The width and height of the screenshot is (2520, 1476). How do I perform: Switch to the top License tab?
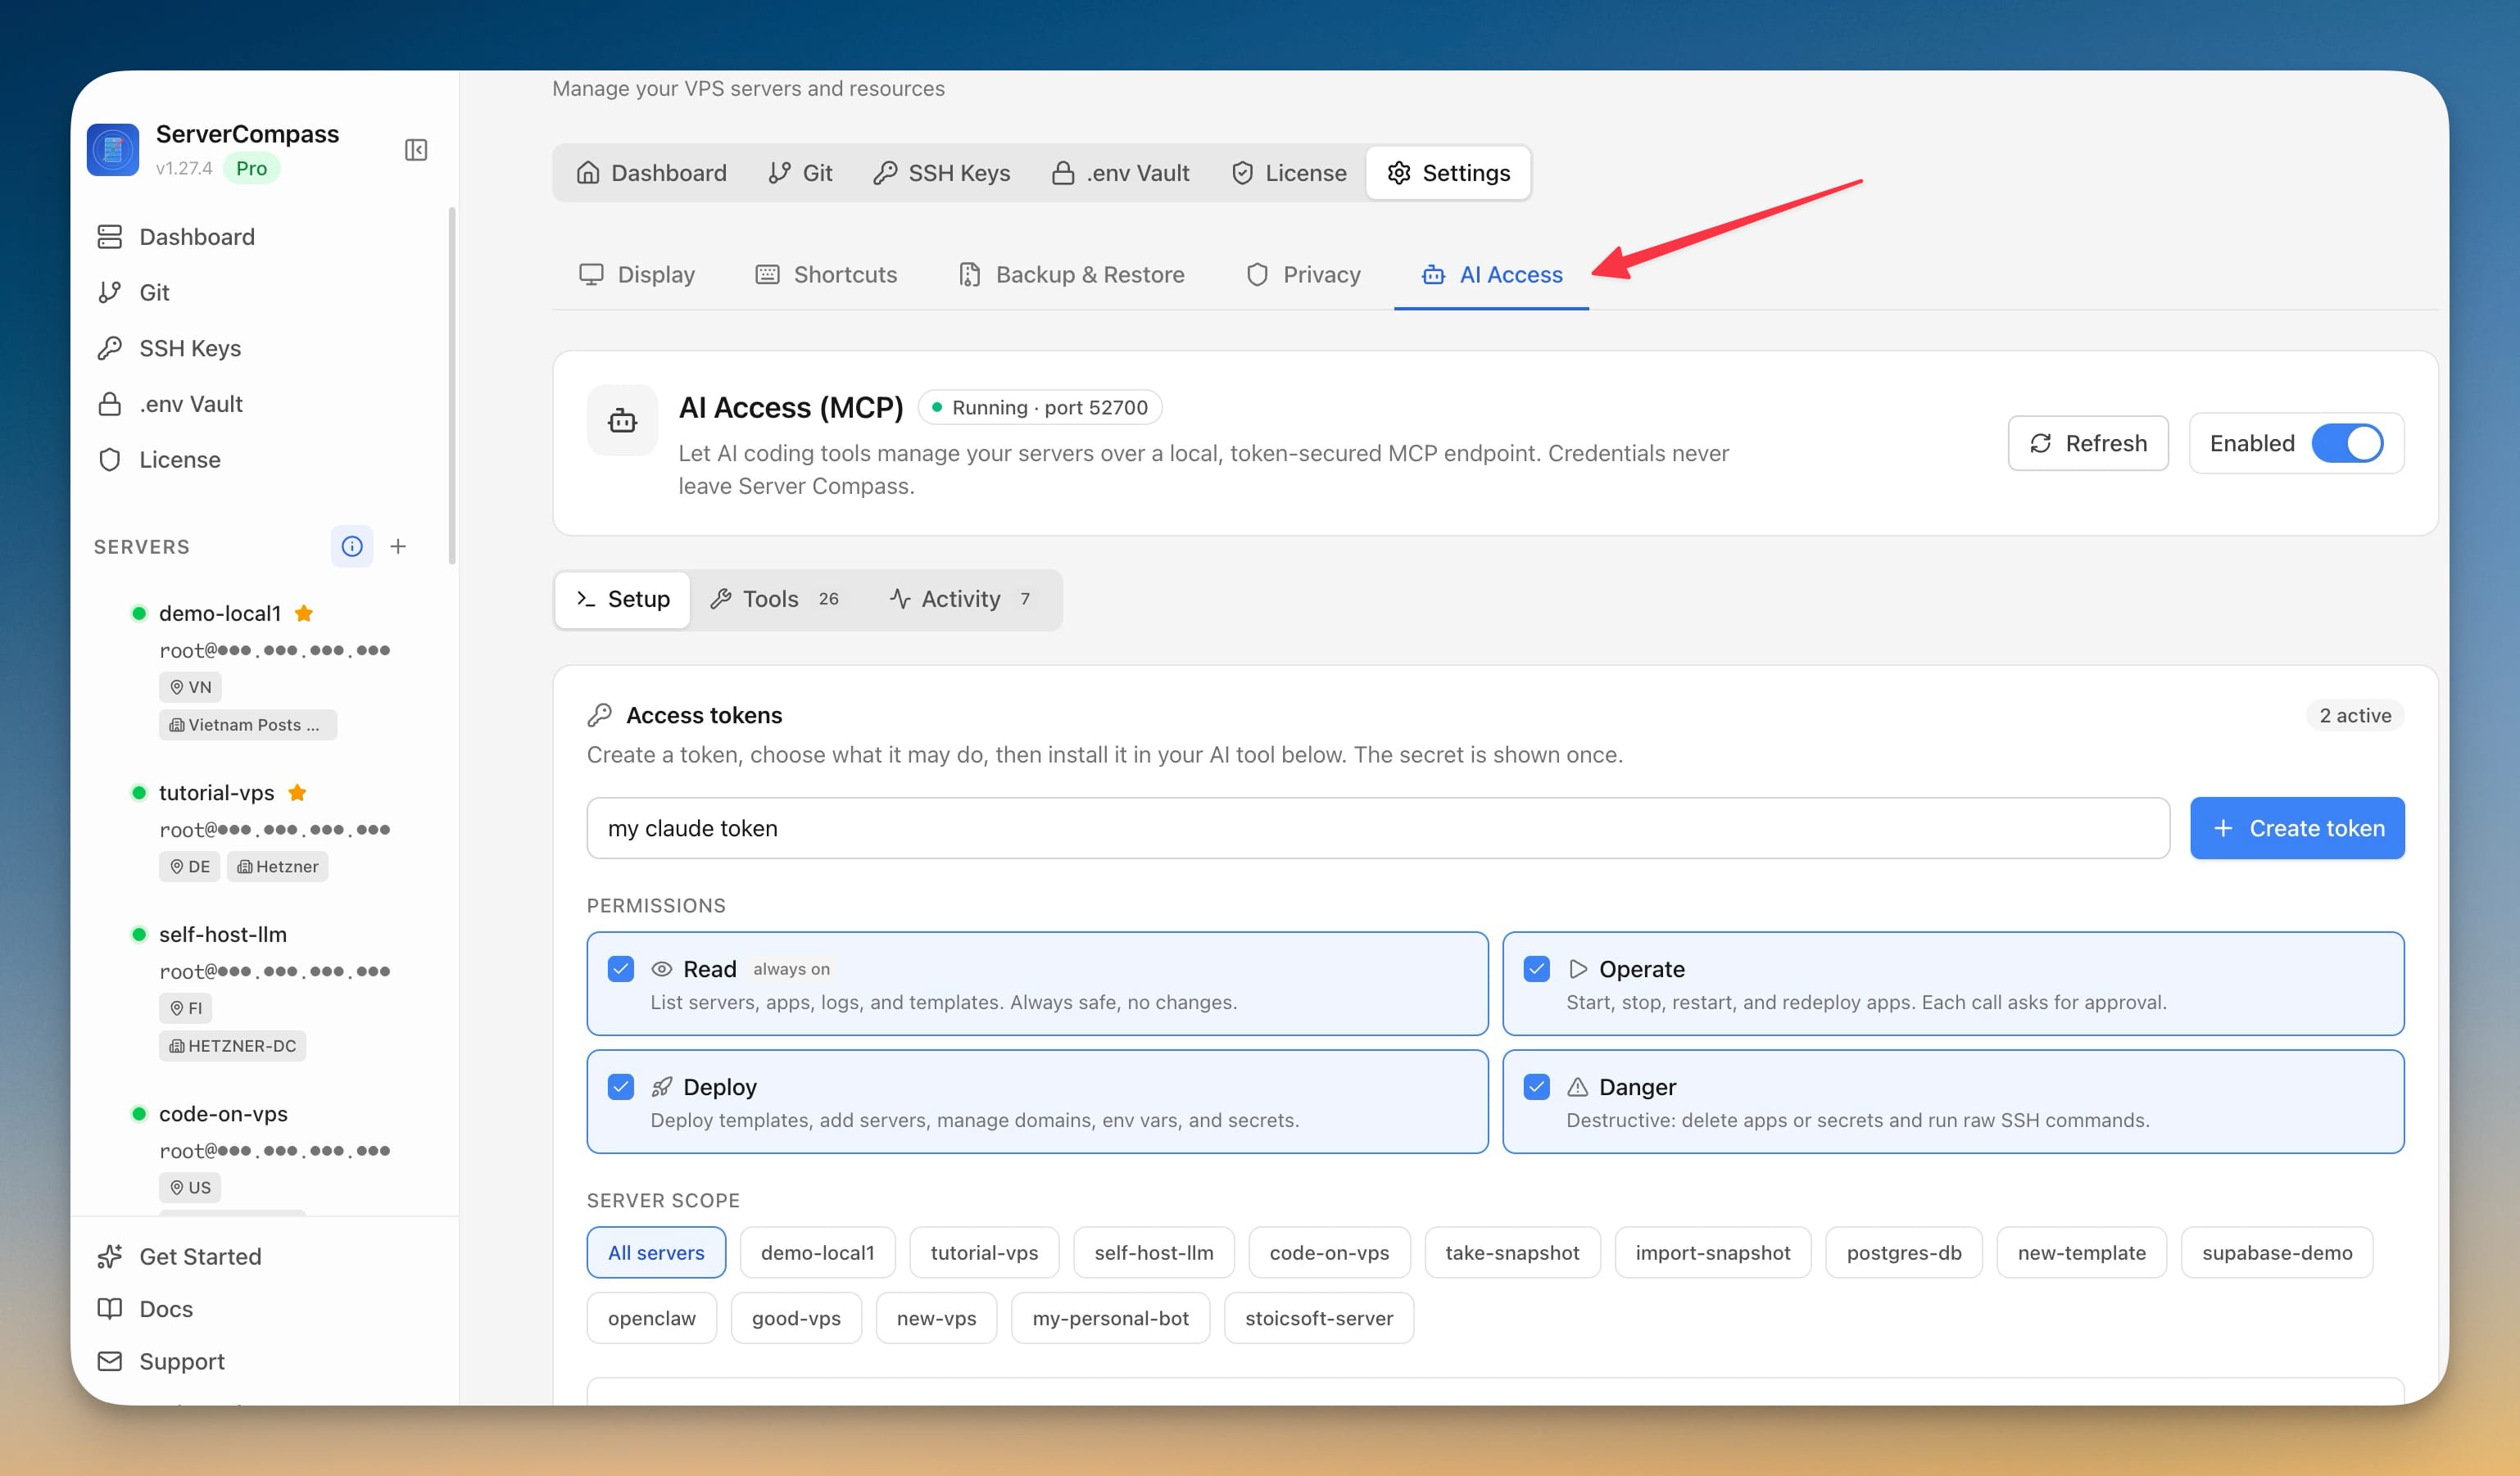[x=1289, y=173]
